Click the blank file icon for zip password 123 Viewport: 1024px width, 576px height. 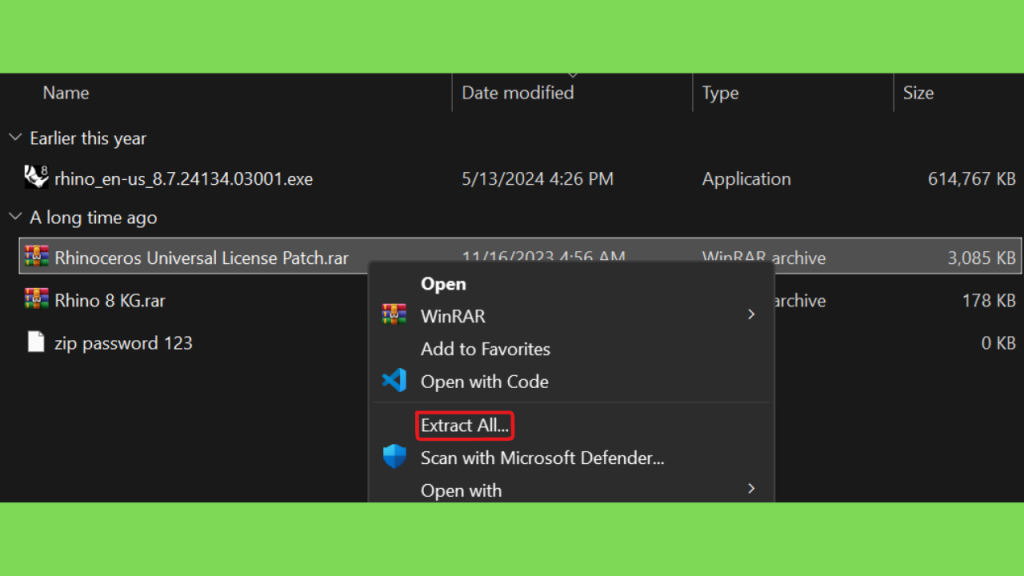(x=36, y=342)
